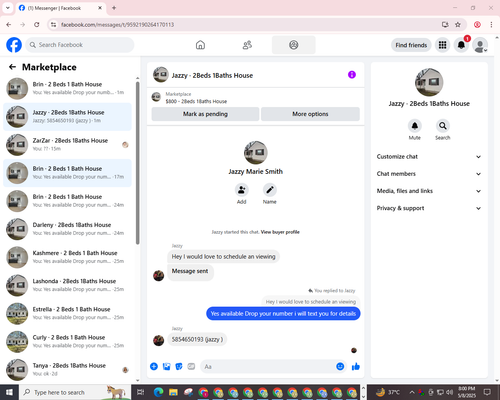Go back using the Marketplace arrow
Image resolution: width=500 pixels, height=400 pixels.
12,67
